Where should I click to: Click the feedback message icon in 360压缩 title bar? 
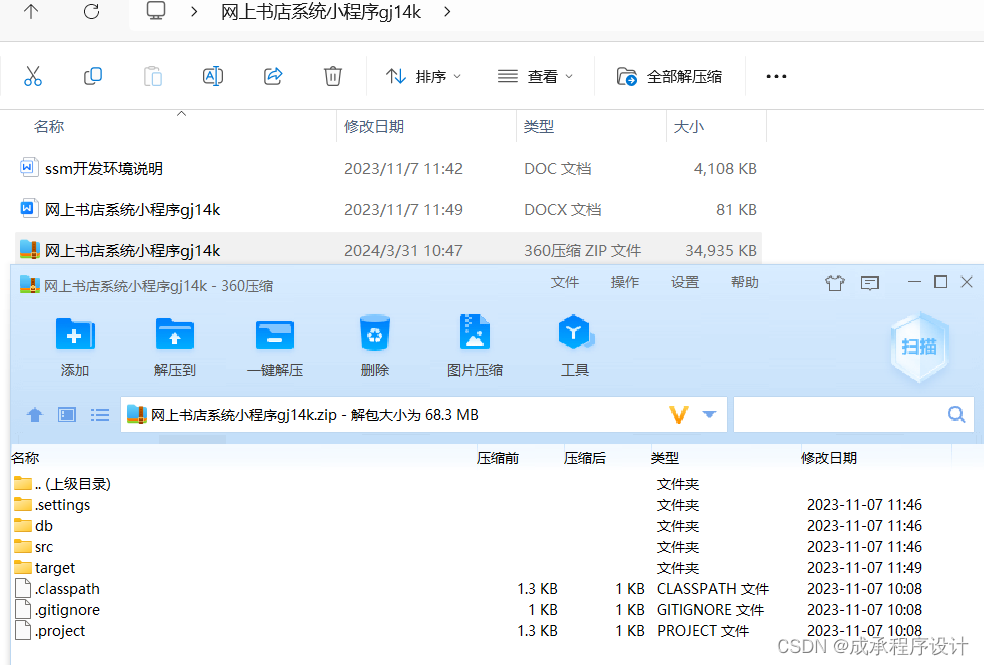870,283
